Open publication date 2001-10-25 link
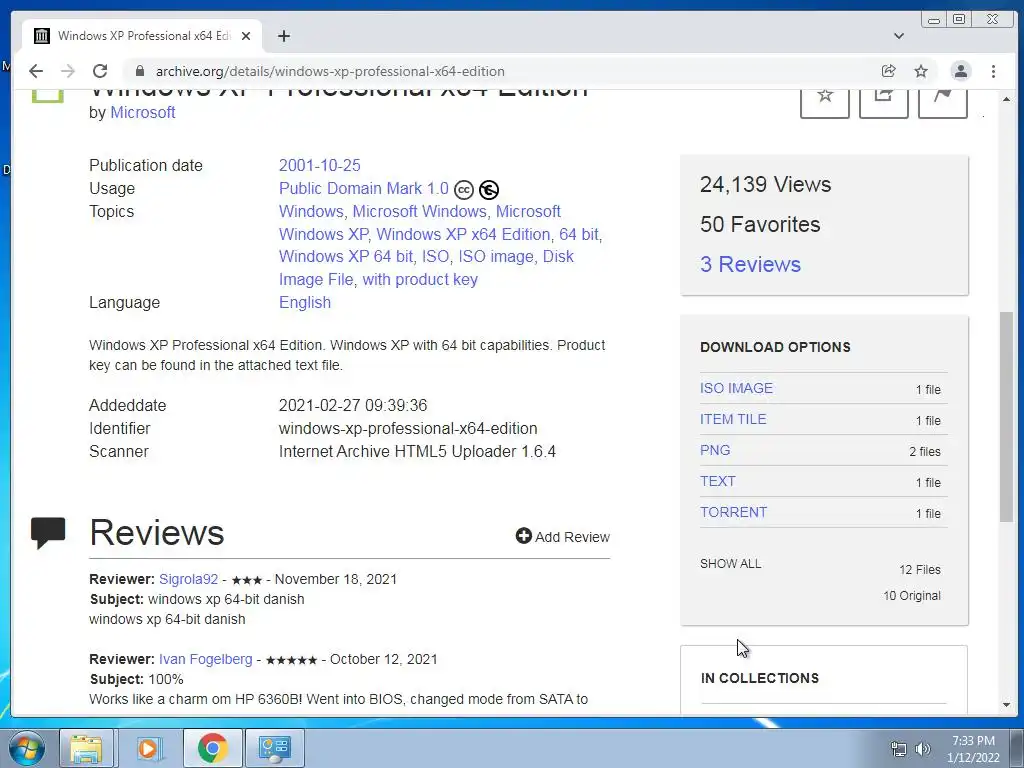1024x768 pixels. (319, 165)
